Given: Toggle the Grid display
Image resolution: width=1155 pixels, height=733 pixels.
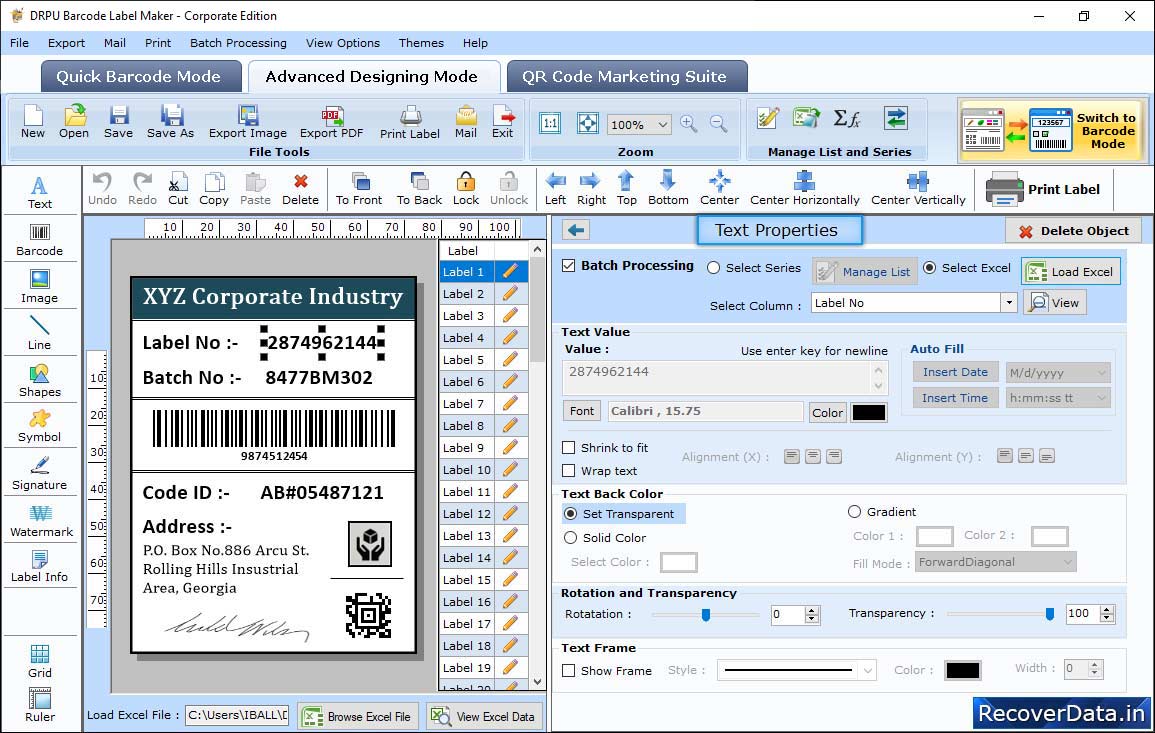Looking at the screenshot, I should 40,661.
